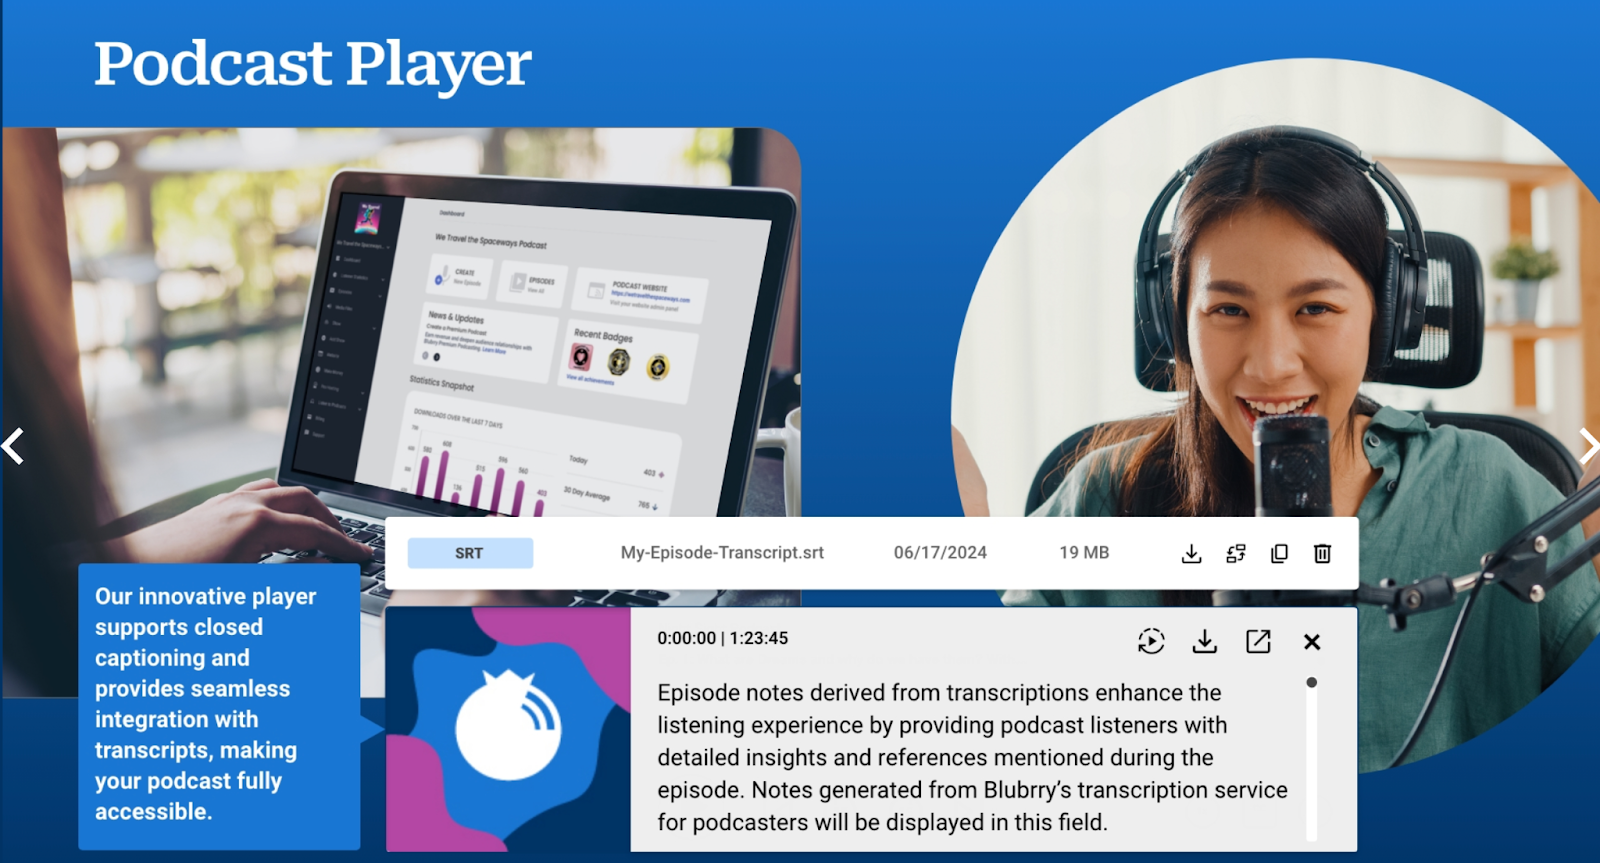Advance to the next slide arrow

coord(1589,445)
